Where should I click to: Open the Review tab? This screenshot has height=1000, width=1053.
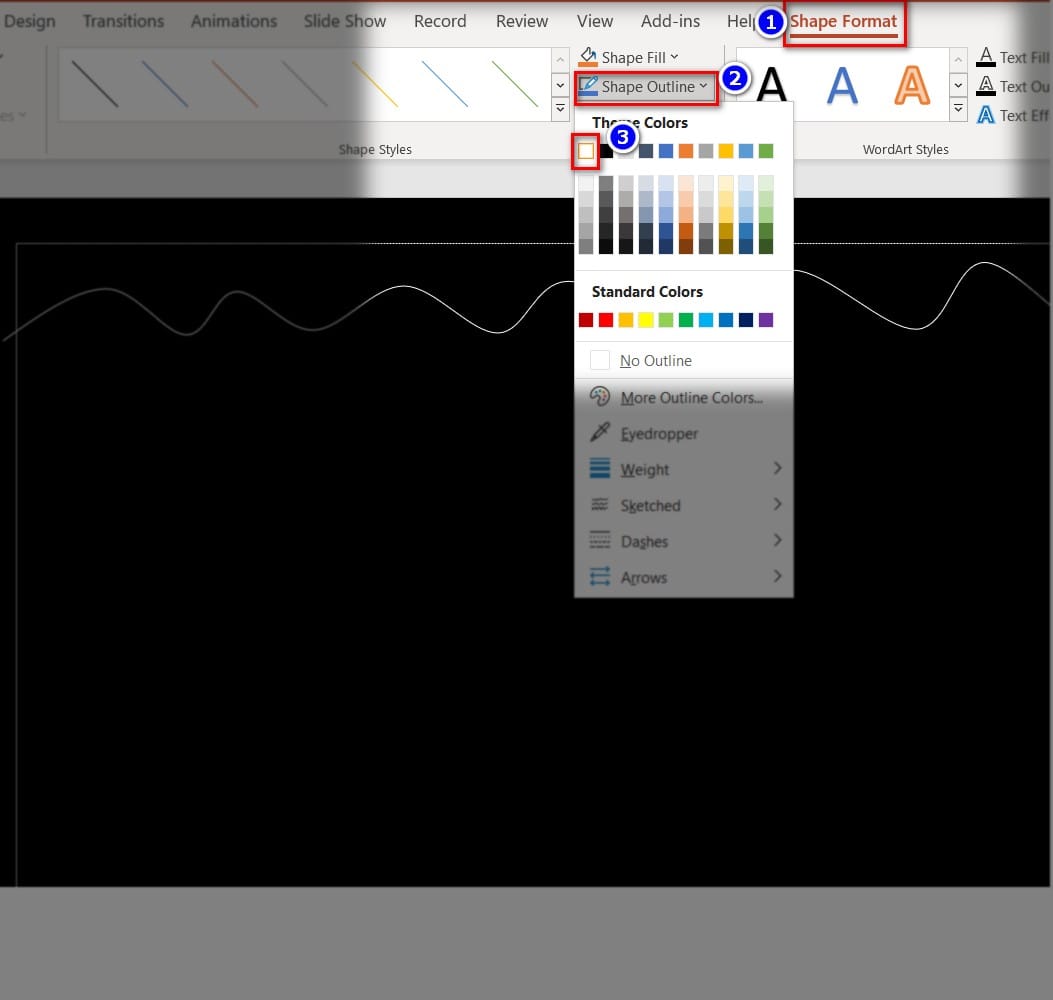(522, 21)
